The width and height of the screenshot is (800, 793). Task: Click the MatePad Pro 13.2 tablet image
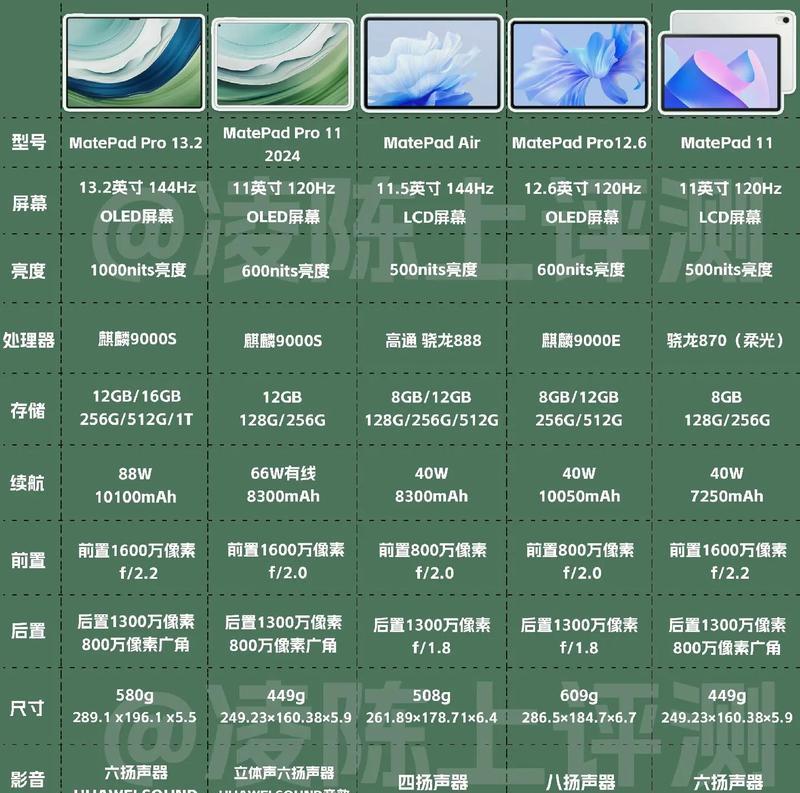(134, 63)
